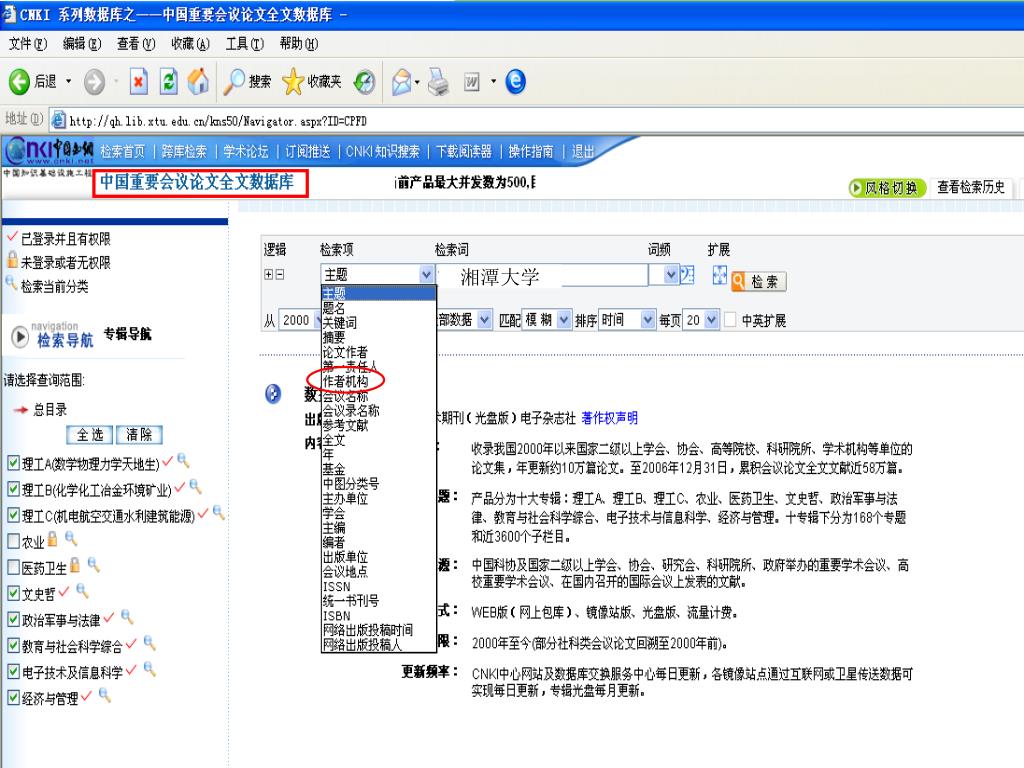Open the 词频 dropdown

pyautogui.click(x=671, y=274)
